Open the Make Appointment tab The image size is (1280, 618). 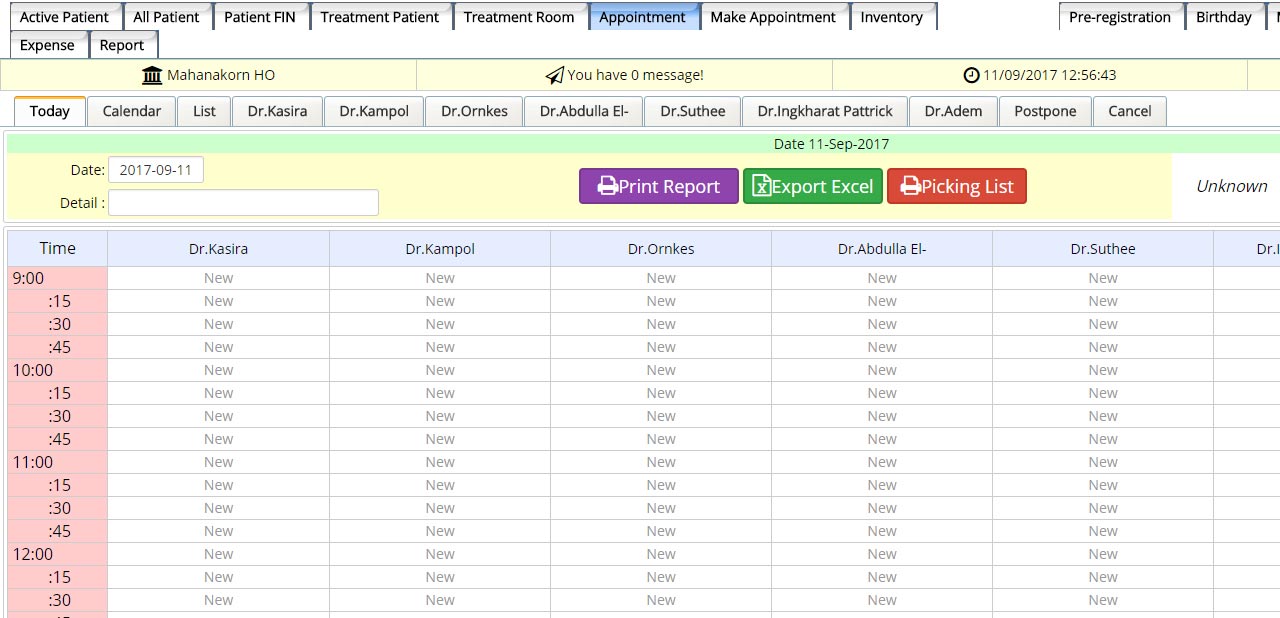[772, 17]
